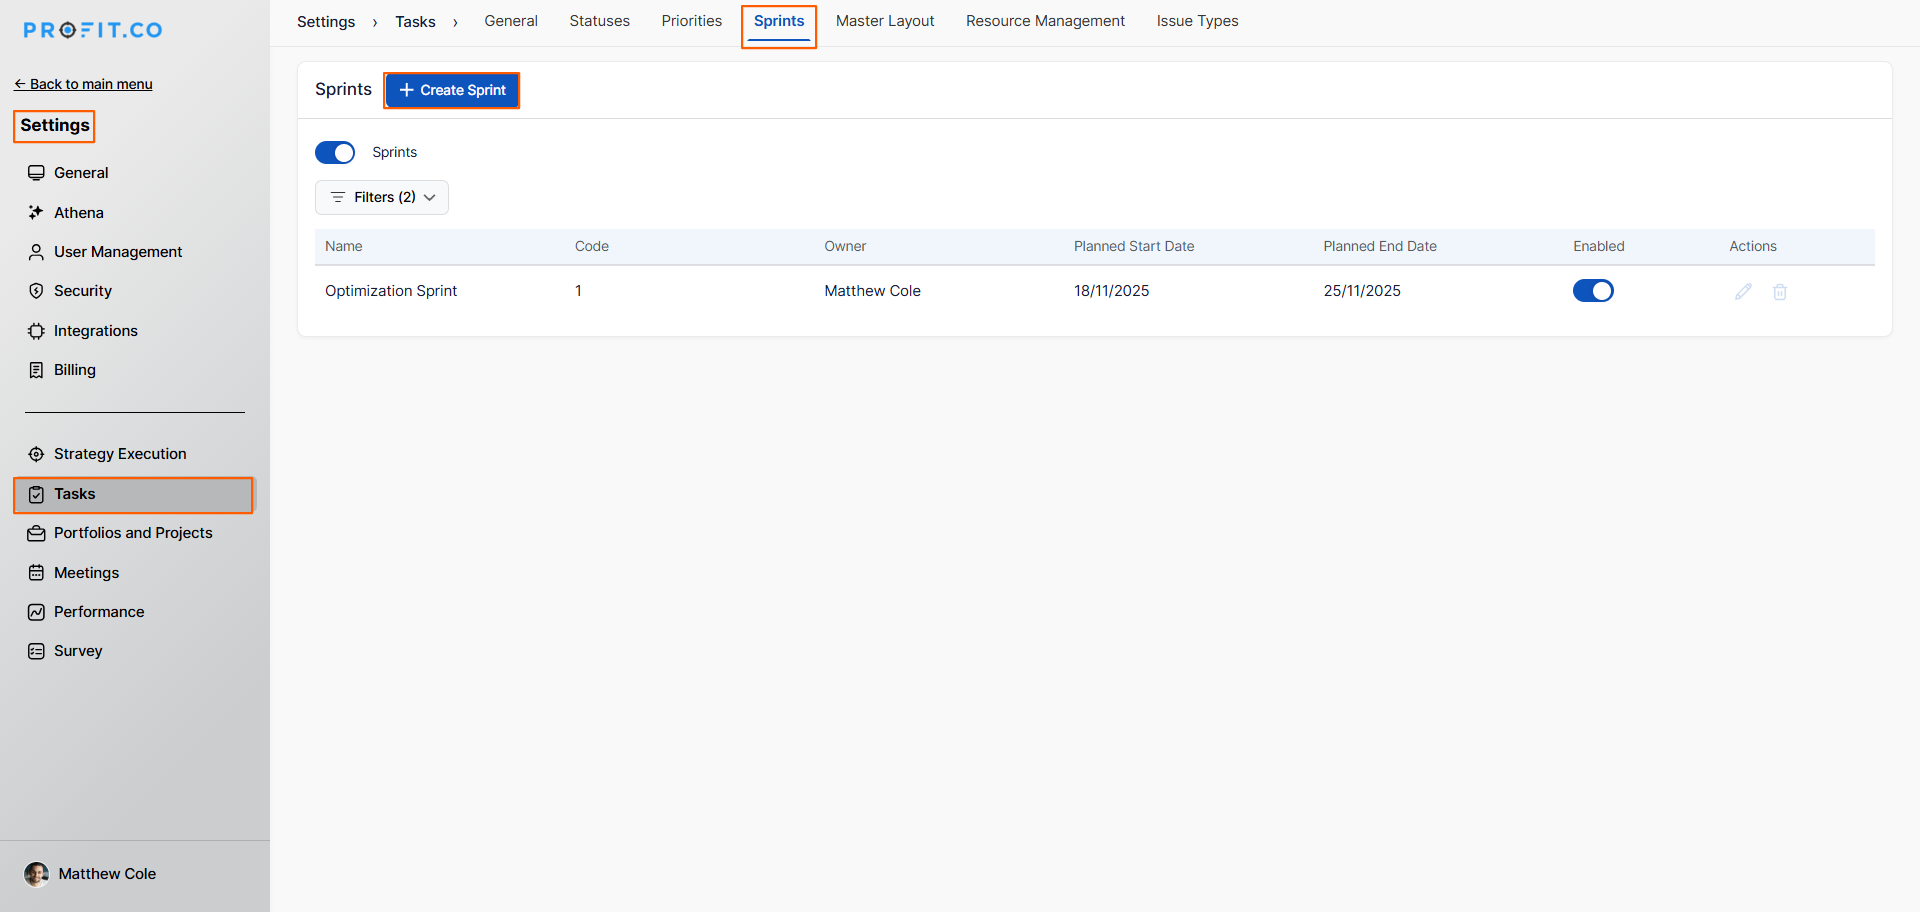
Task: Open Athena settings via sparkle icon
Action: (36, 212)
